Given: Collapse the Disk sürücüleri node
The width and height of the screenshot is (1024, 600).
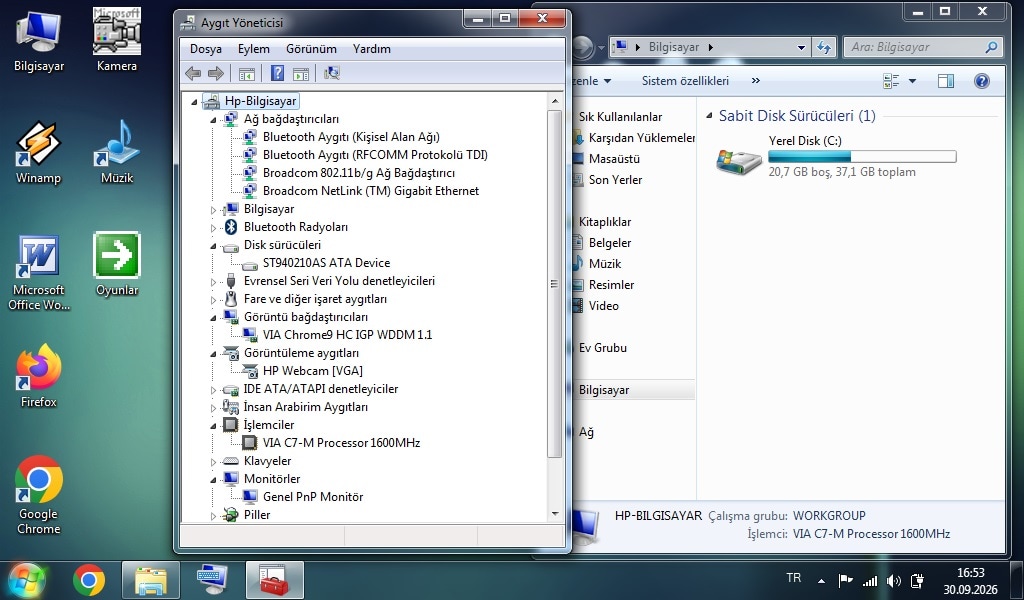Looking at the screenshot, I should (x=214, y=245).
